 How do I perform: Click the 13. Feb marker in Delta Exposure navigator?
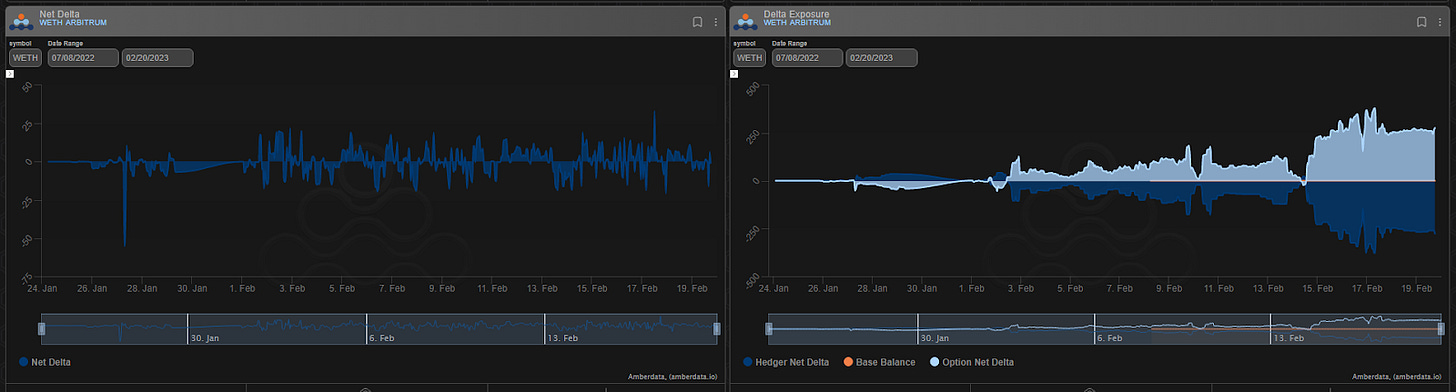[x=1288, y=338]
